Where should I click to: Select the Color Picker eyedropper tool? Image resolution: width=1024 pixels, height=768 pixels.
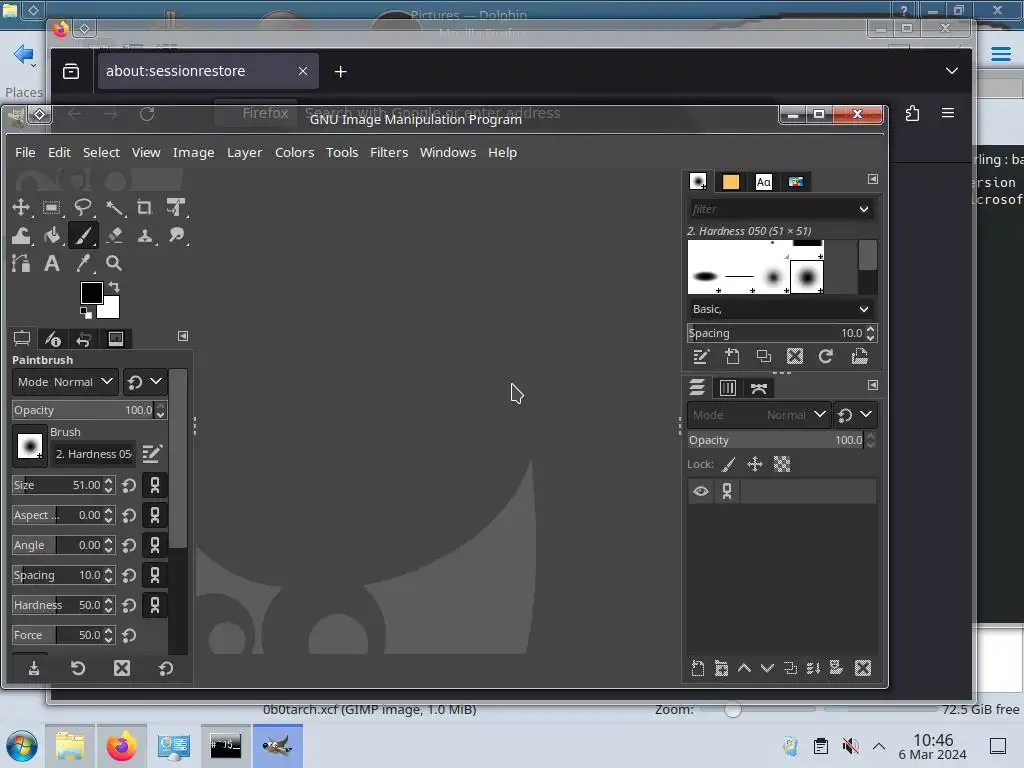83,264
